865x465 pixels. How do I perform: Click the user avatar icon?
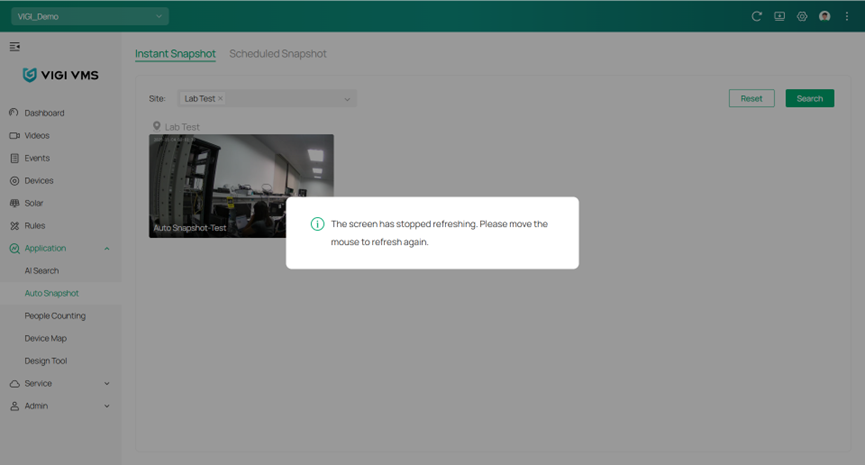tap(825, 16)
